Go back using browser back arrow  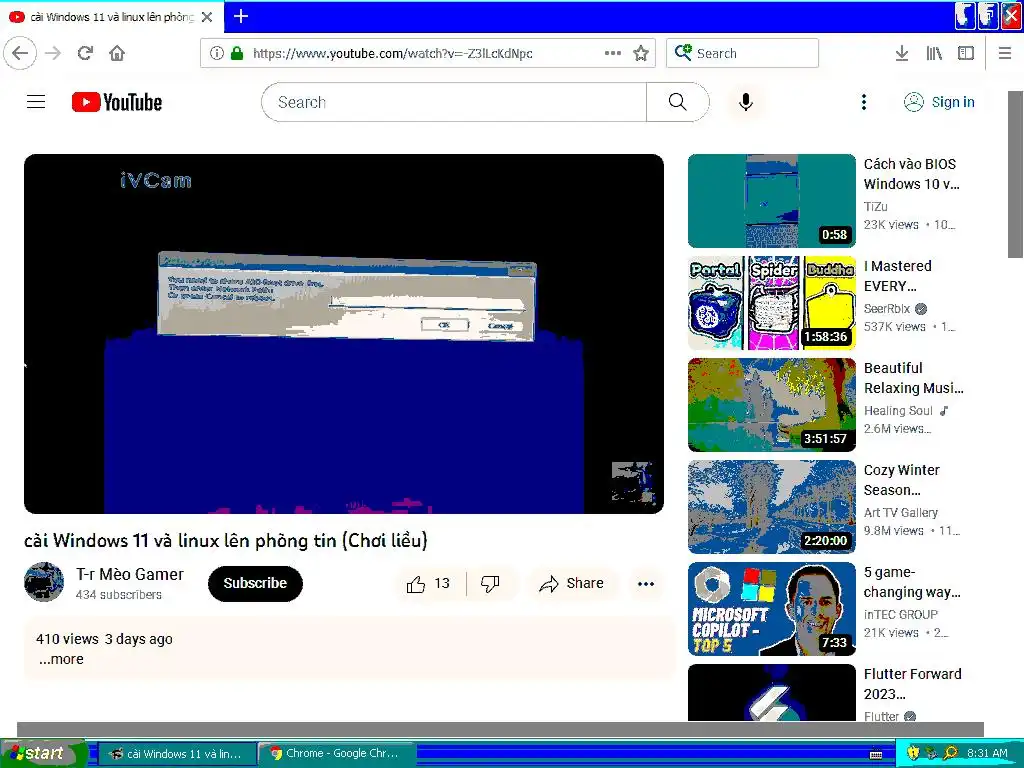pyautogui.click(x=20, y=53)
